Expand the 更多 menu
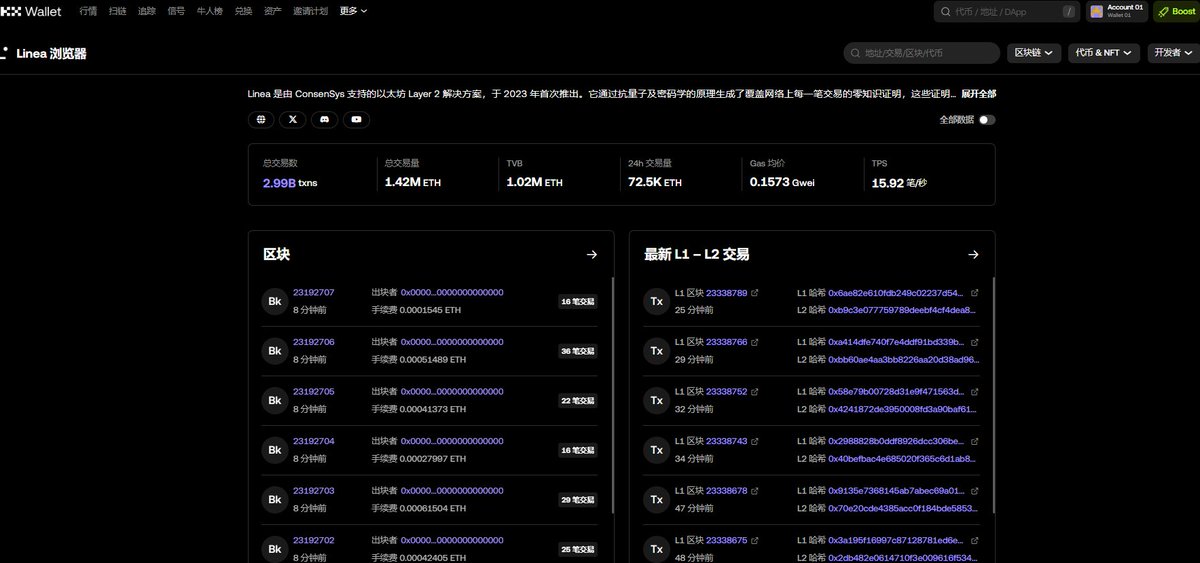The height and width of the screenshot is (563, 1200). 353,11
